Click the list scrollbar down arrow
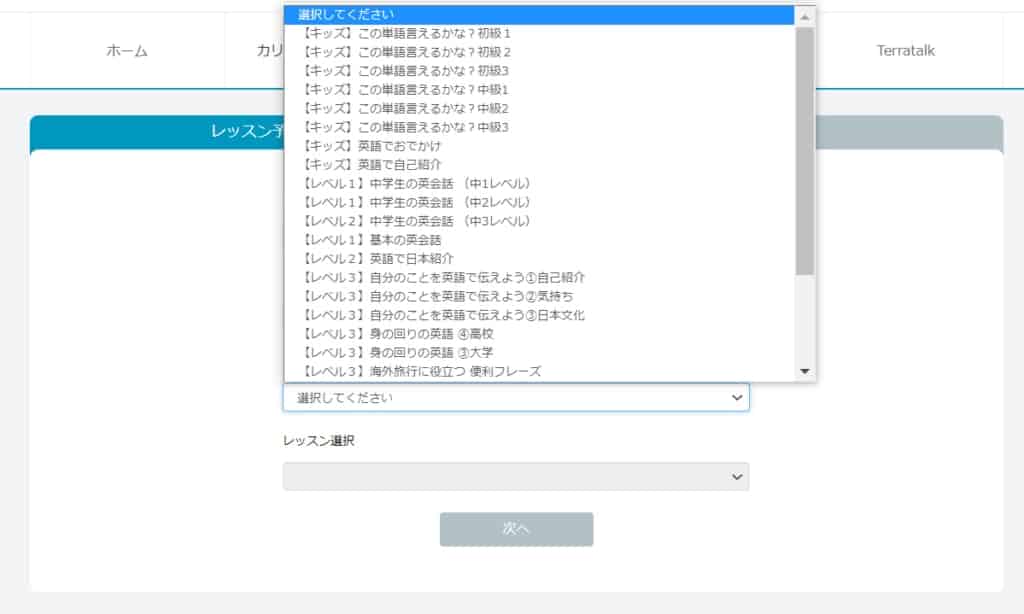The height and width of the screenshot is (614, 1024). 807,372
